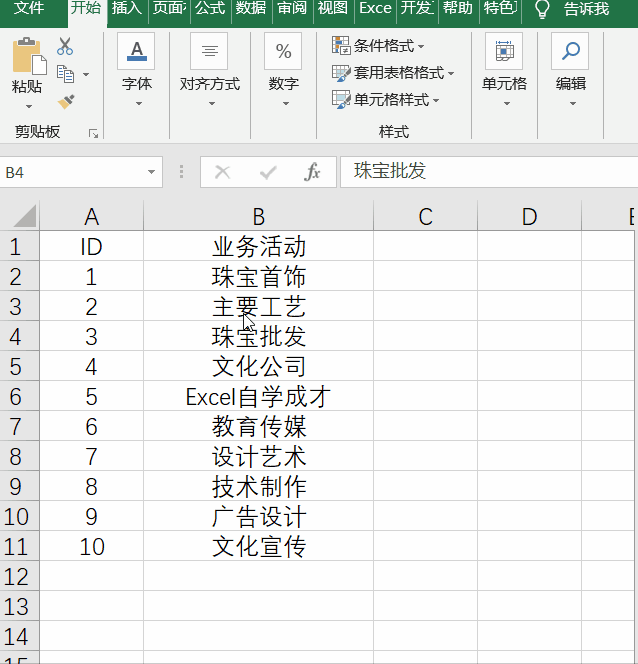Expand the 数字 group dropdown arrow
Viewport: 638px width, 664px height.
(286, 103)
